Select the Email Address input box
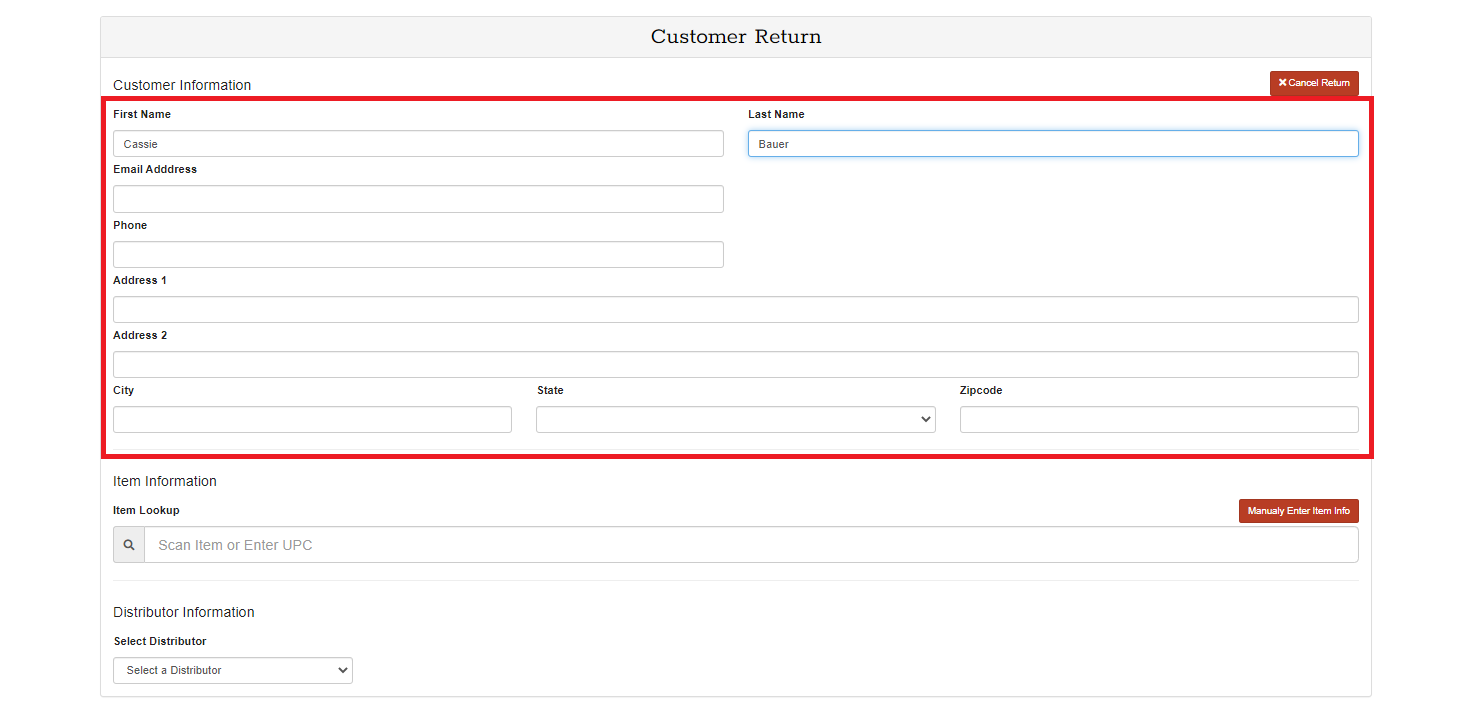Screen dimensions: 1460x717 click(x=418, y=199)
